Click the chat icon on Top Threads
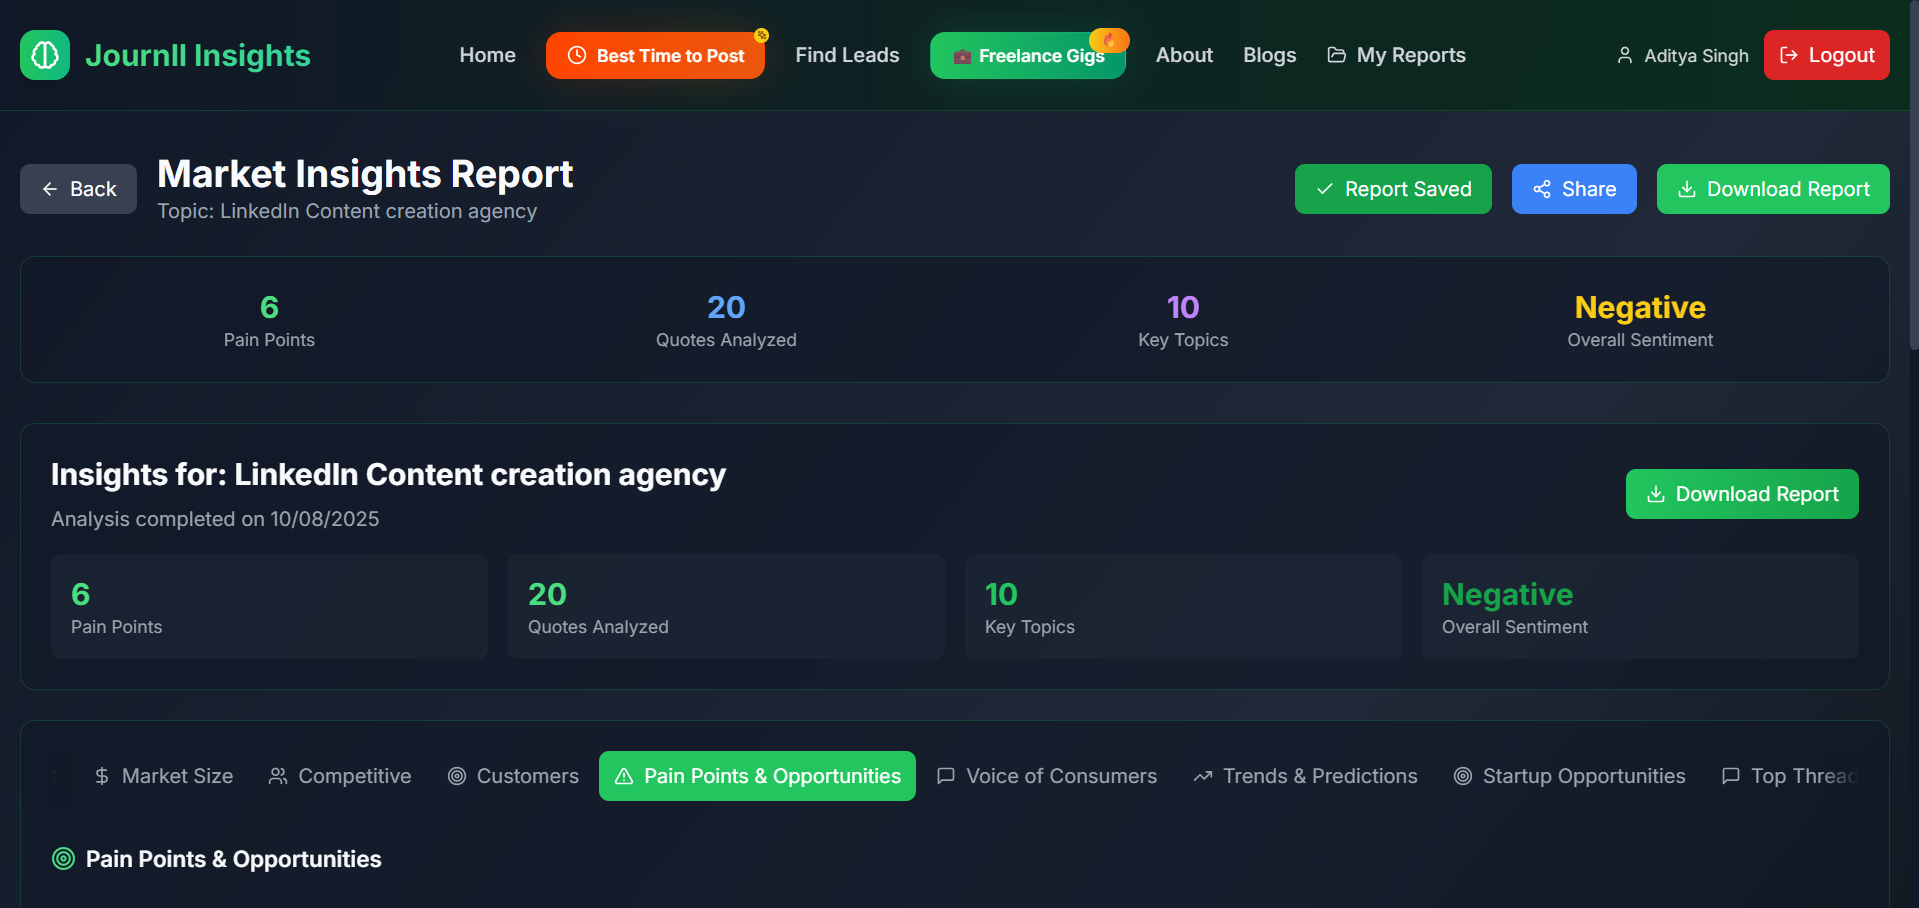Image resolution: width=1919 pixels, height=908 pixels. pyautogui.click(x=1731, y=776)
